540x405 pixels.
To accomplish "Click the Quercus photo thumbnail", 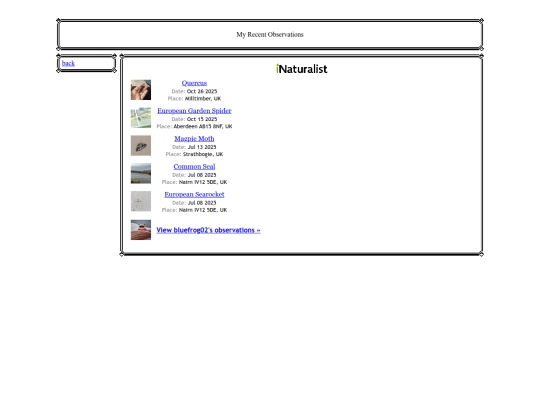I will pos(141,90).
